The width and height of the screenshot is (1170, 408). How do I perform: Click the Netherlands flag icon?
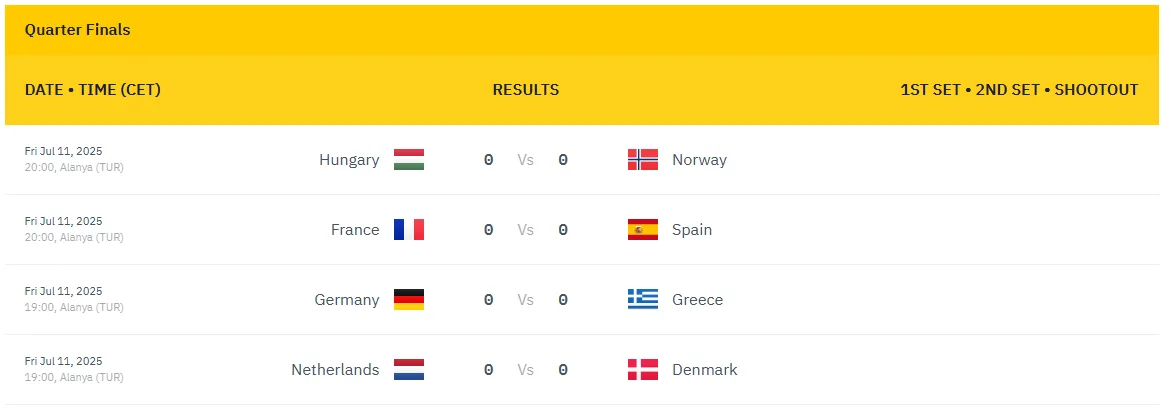click(409, 370)
